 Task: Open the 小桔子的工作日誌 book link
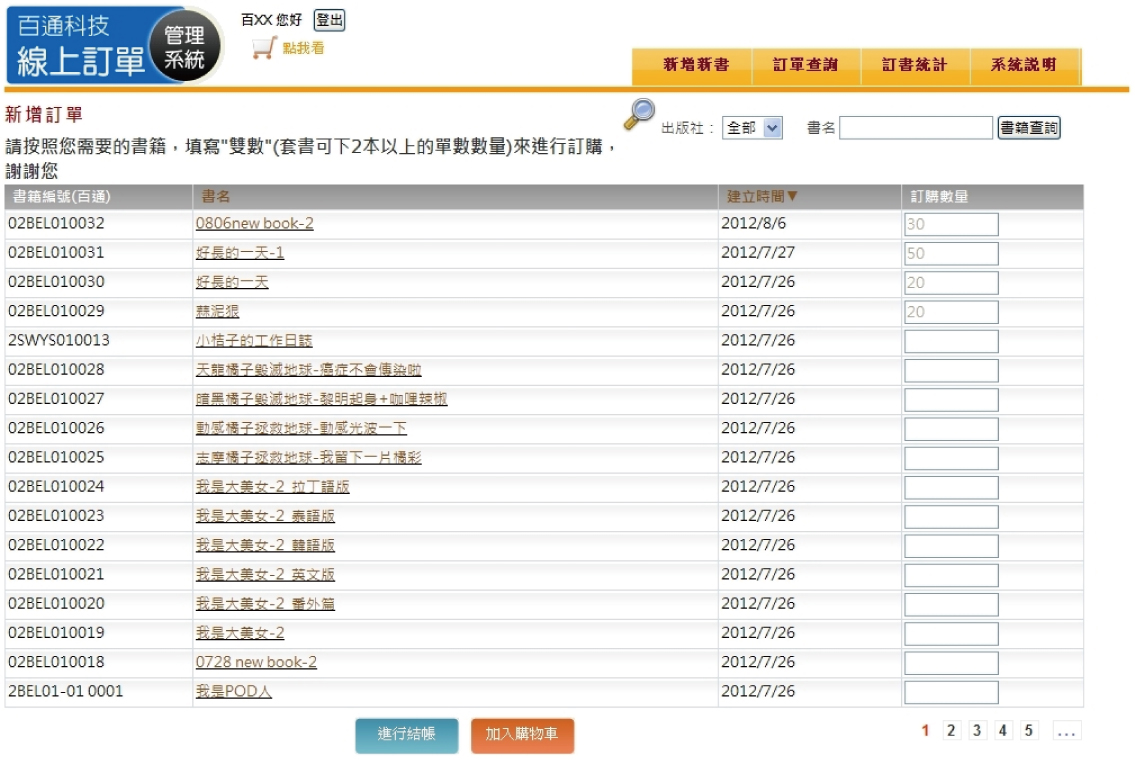coord(255,341)
